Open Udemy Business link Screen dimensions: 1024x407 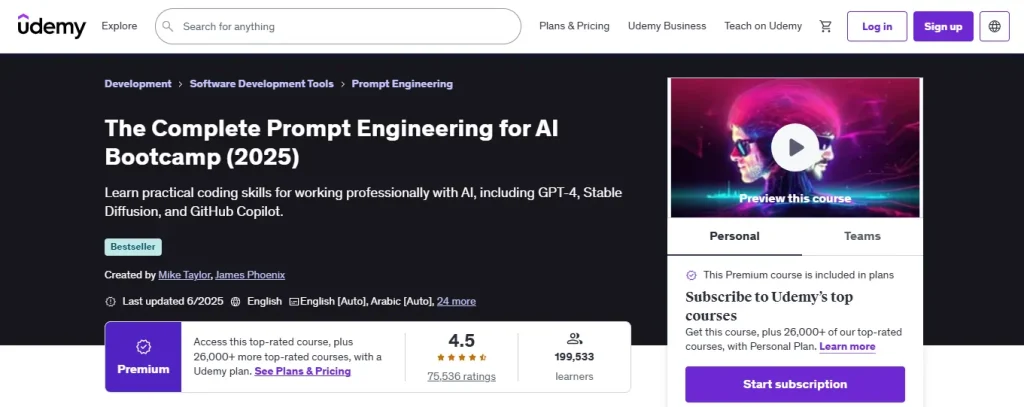(x=667, y=26)
